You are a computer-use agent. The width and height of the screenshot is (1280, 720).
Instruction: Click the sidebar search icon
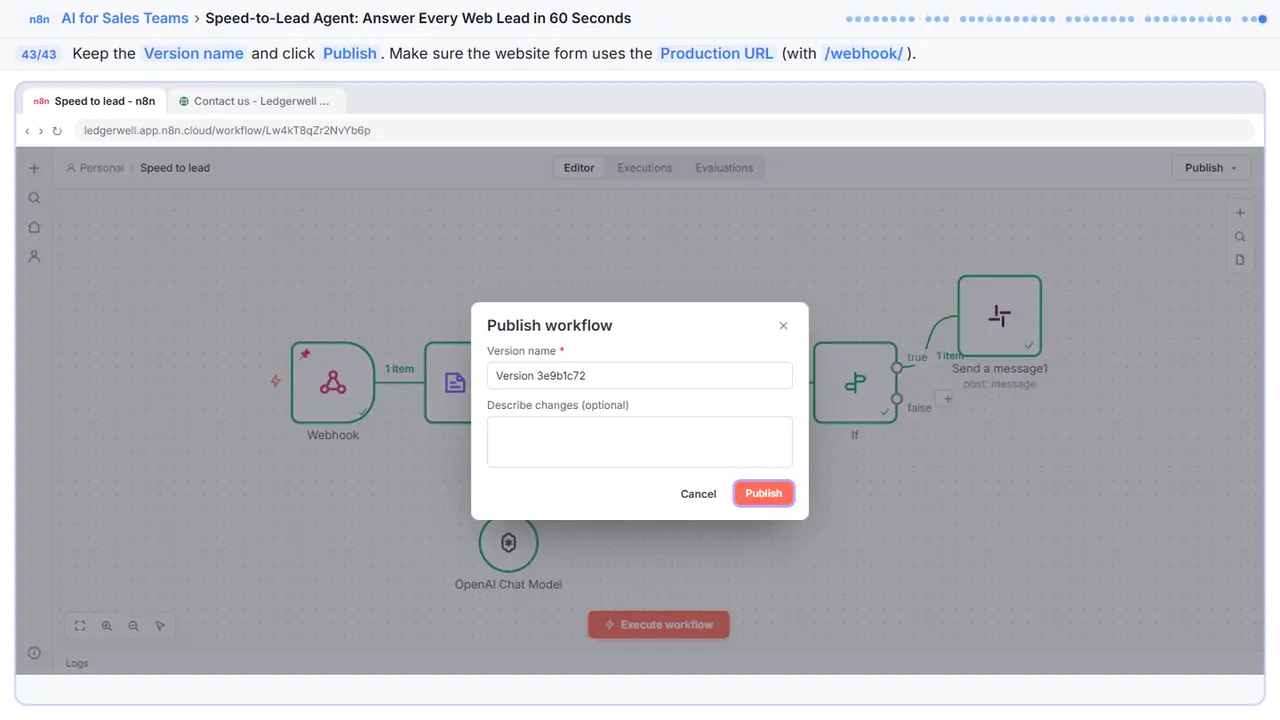34,198
